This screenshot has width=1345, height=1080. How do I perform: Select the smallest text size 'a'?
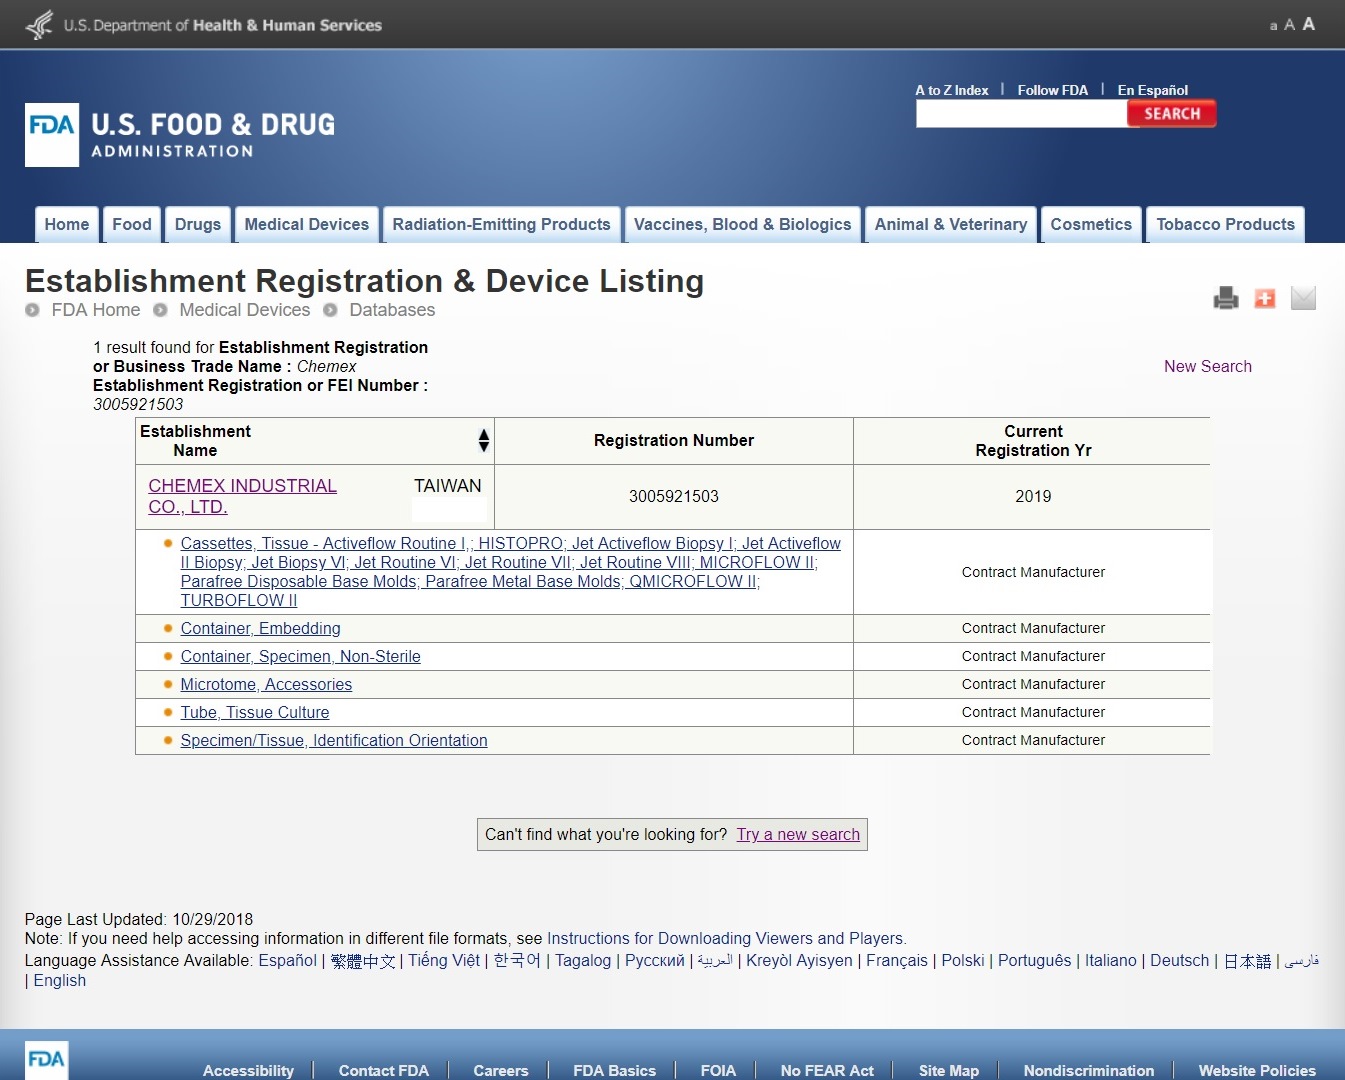[x=1273, y=26]
